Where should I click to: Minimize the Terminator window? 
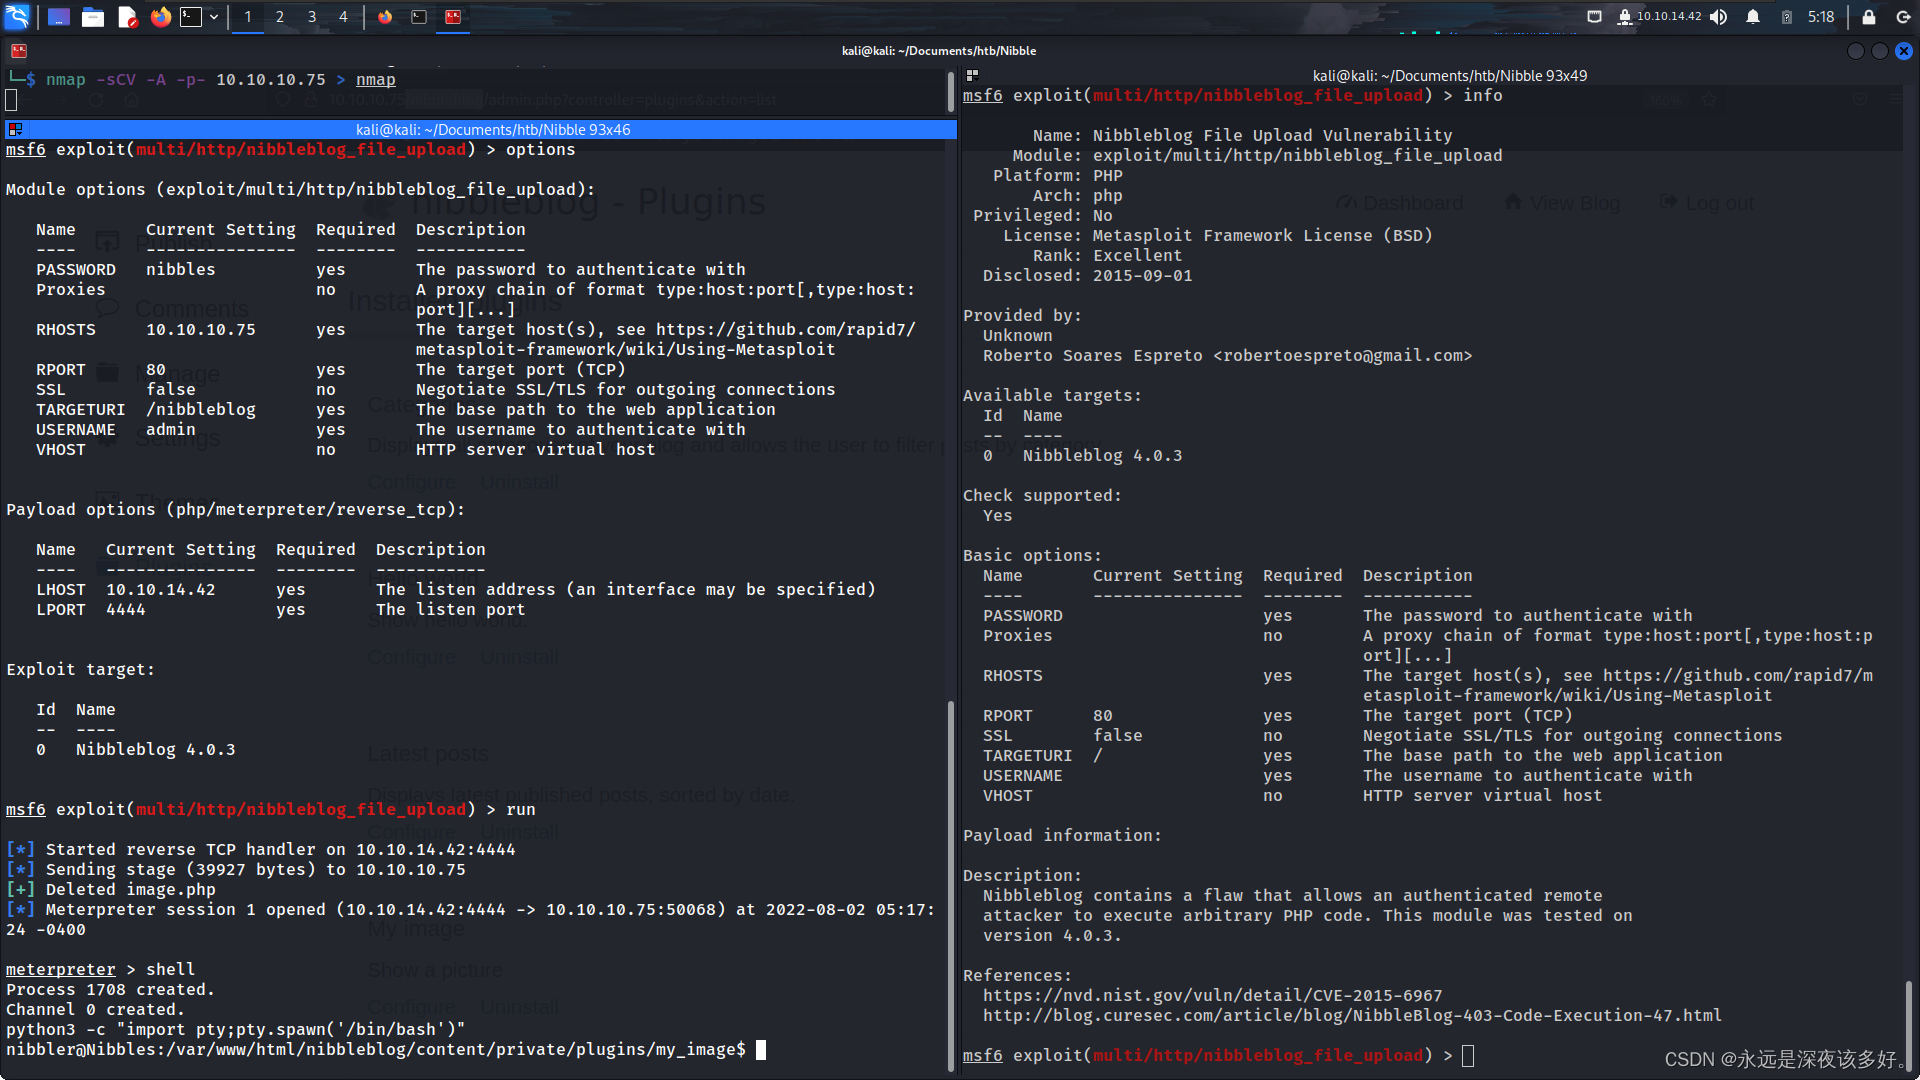[1855, 51]
